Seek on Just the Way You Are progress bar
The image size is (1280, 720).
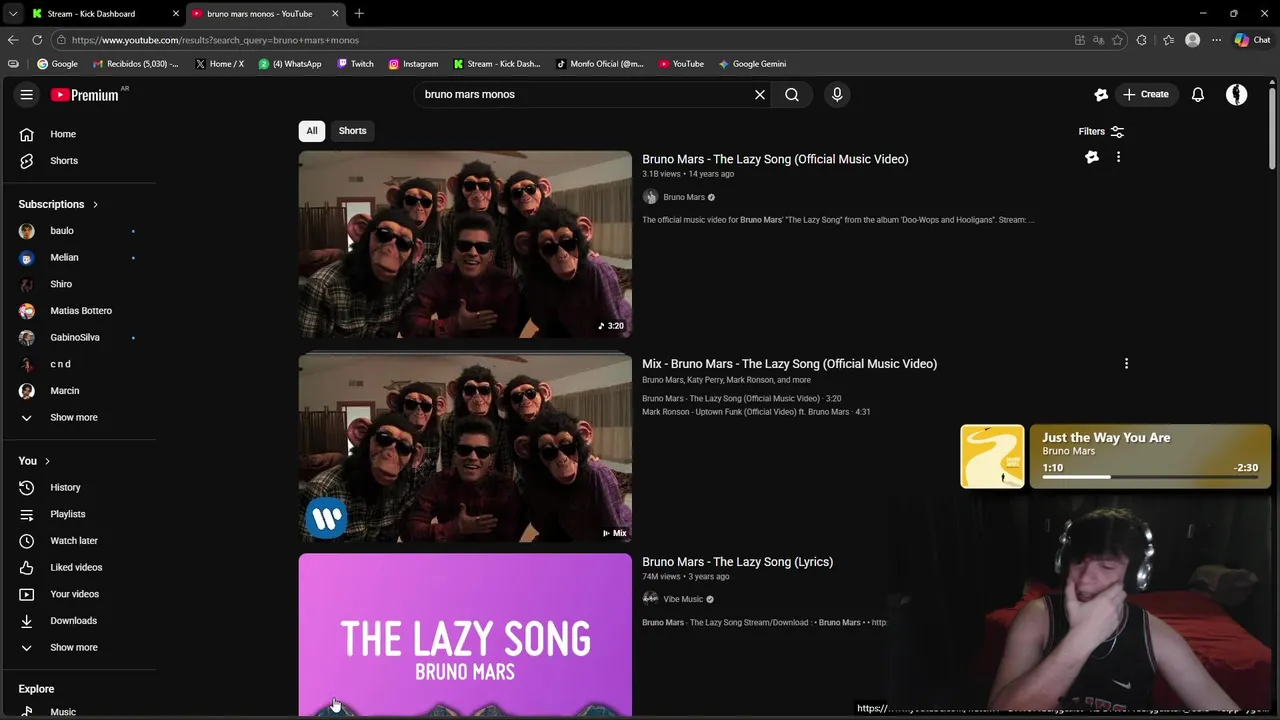(1150, 477)
